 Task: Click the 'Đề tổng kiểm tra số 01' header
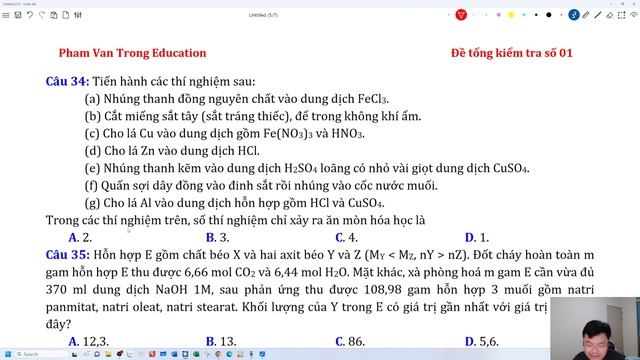click(x=511, y=53)
